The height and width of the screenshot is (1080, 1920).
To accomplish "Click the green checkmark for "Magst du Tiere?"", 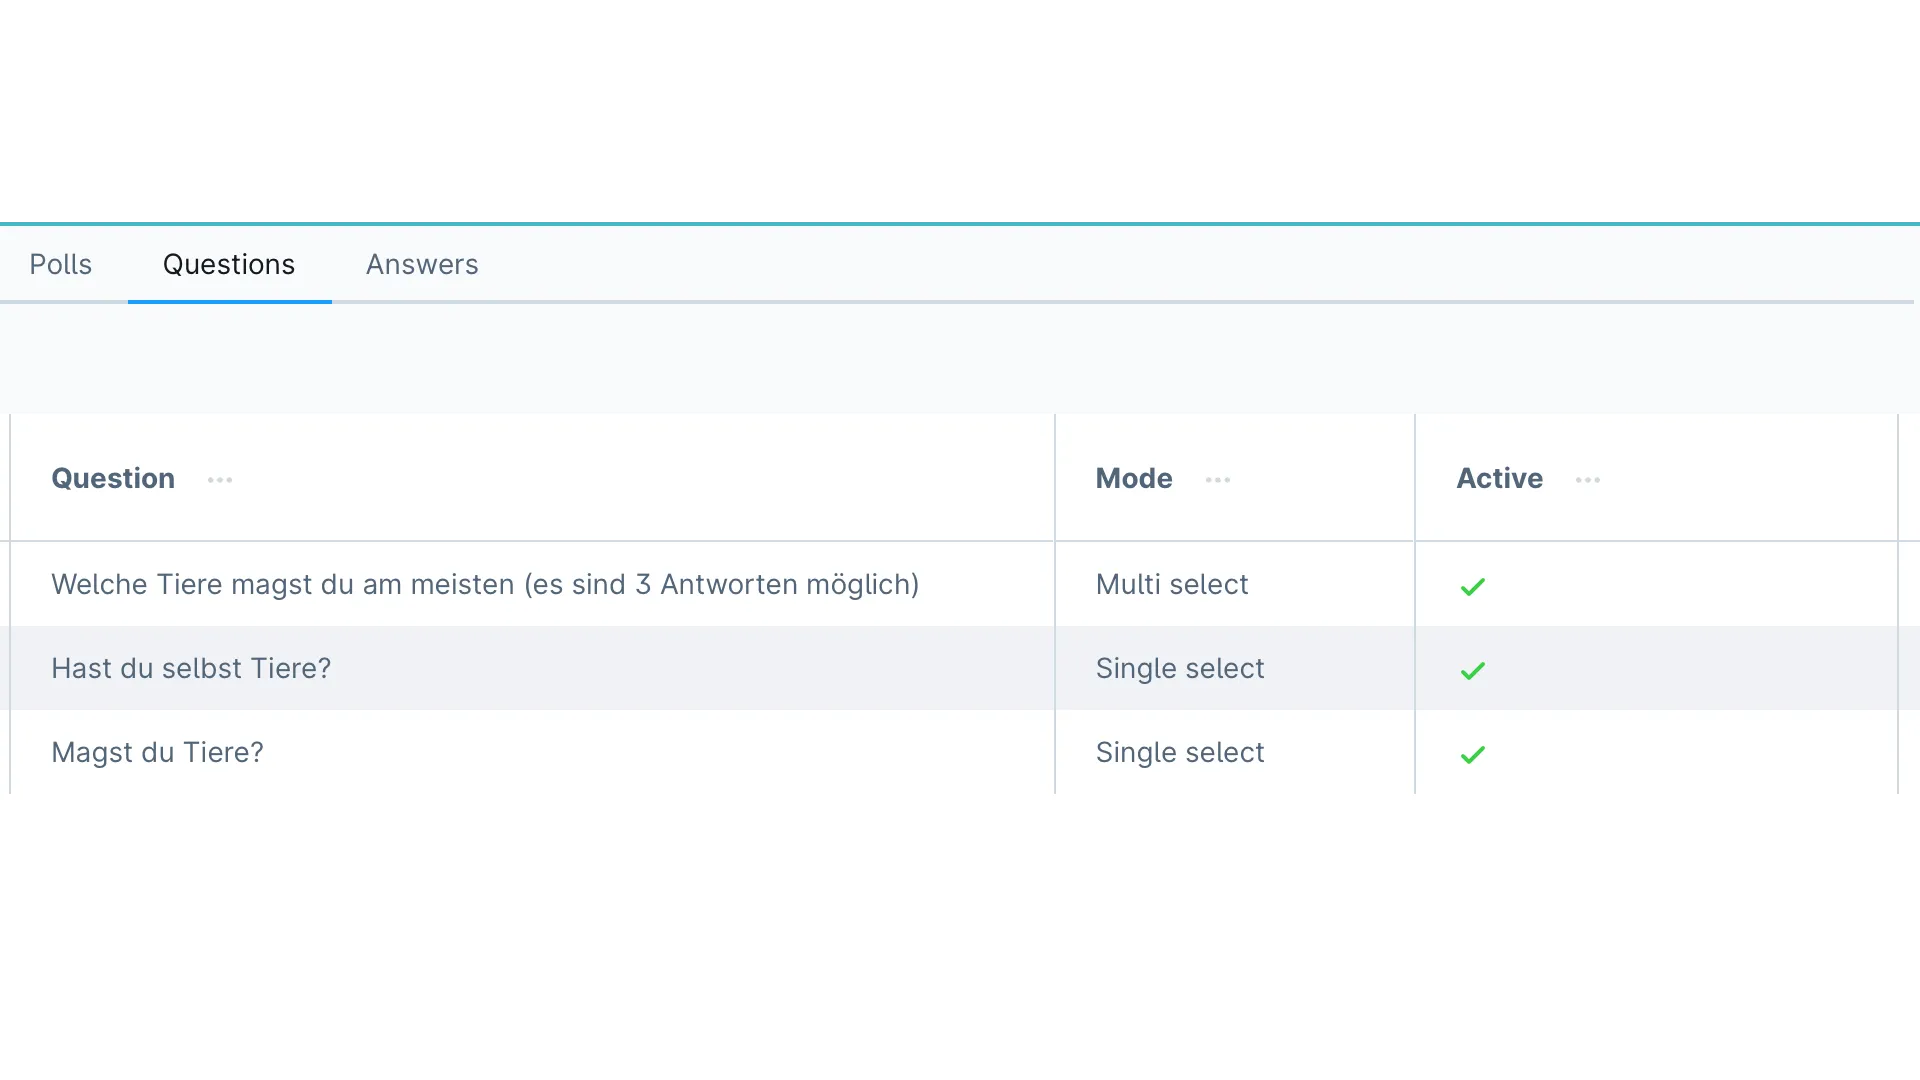I will 1472,755.
